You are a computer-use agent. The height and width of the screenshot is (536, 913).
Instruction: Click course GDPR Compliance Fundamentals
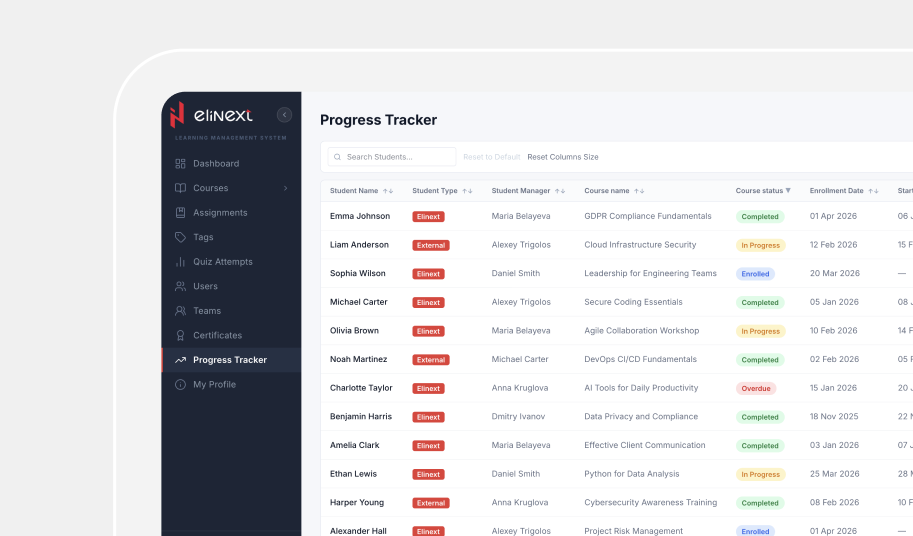(647, 216)
